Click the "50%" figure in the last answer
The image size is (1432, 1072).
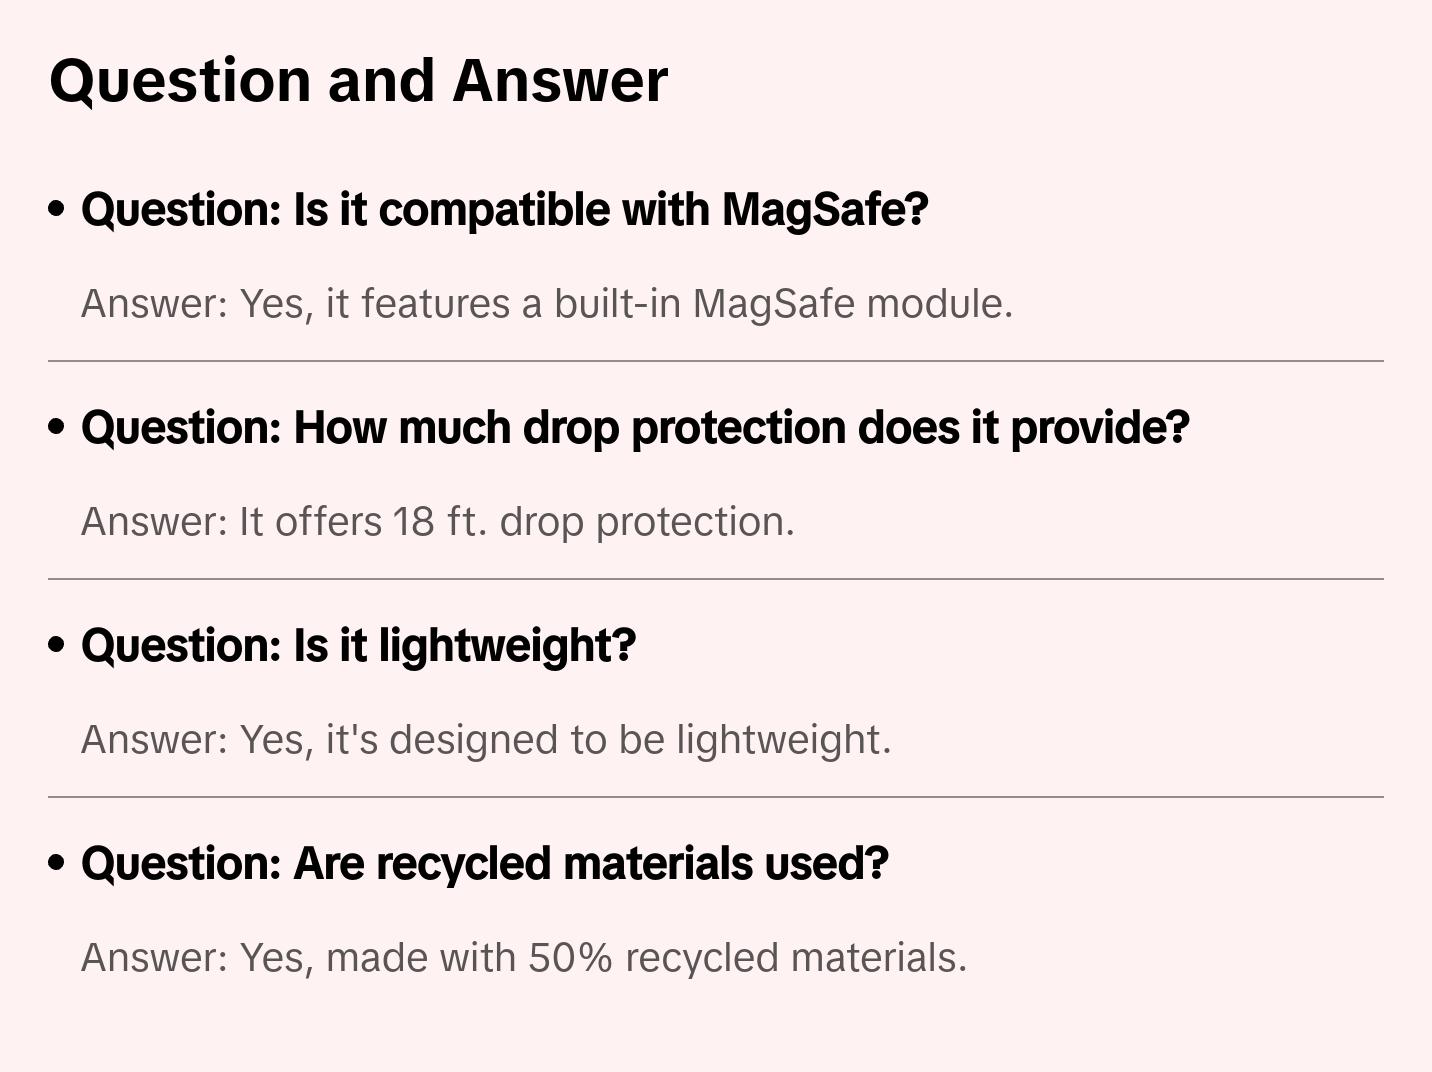pyautogui.click(x=570, y=958)
